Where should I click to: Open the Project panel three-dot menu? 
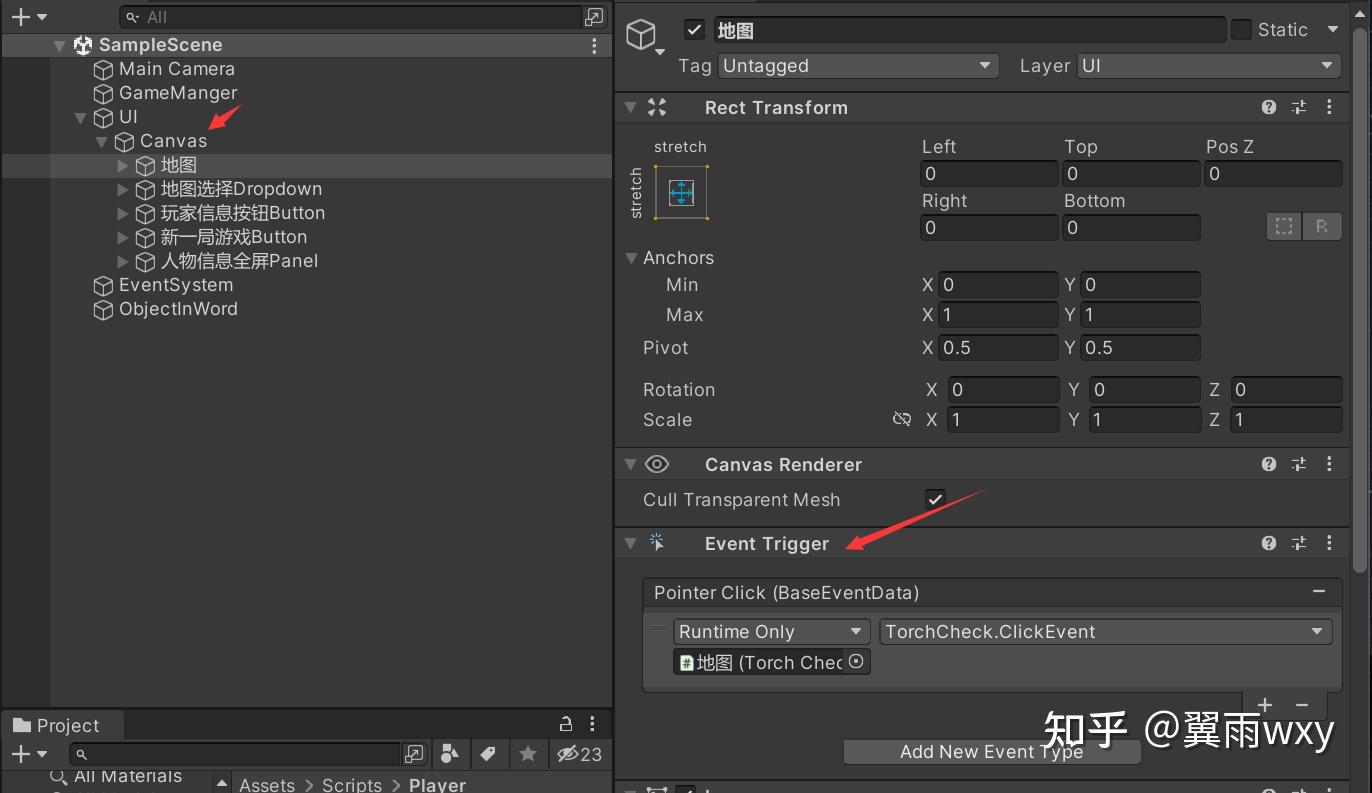click(594, 724)
